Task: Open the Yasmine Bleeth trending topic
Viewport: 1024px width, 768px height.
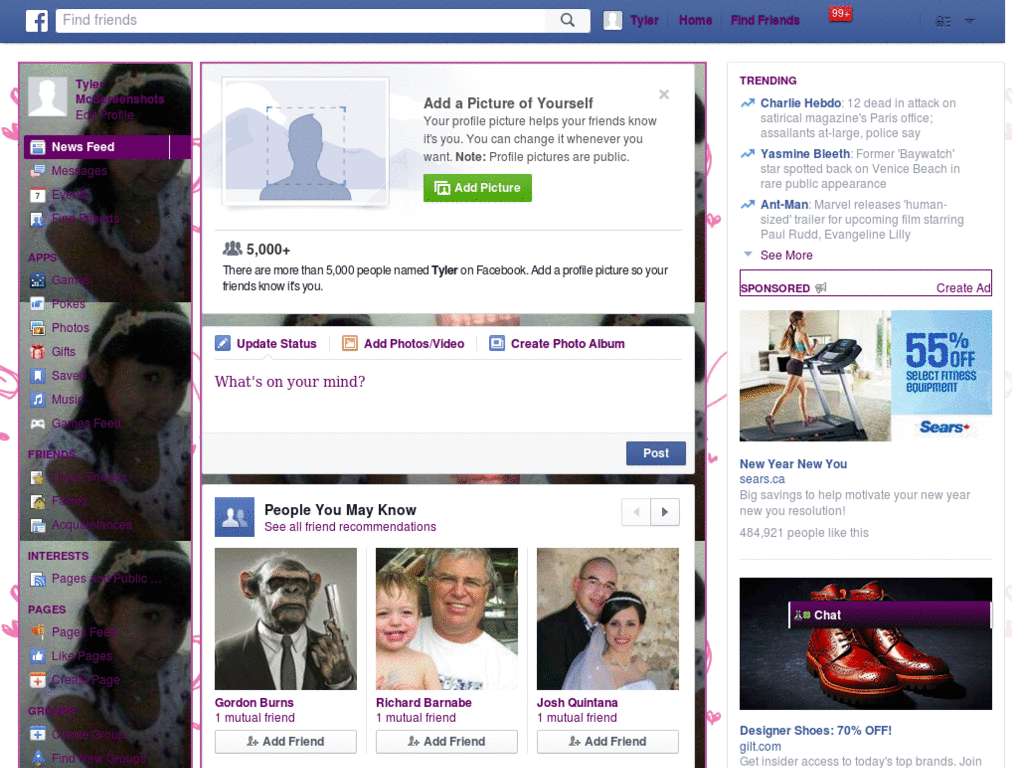Action: click(x=805, y=154)
